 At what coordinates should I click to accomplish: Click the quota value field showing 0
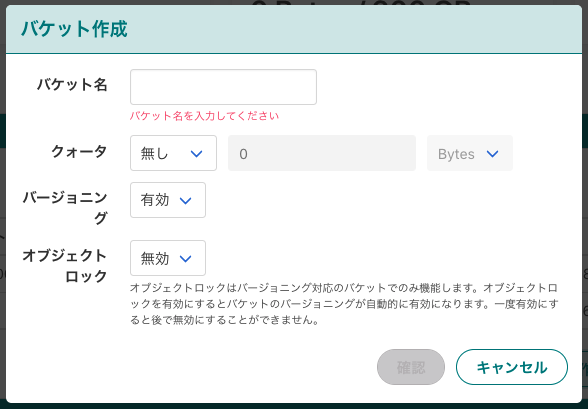(x=322, y=153)
